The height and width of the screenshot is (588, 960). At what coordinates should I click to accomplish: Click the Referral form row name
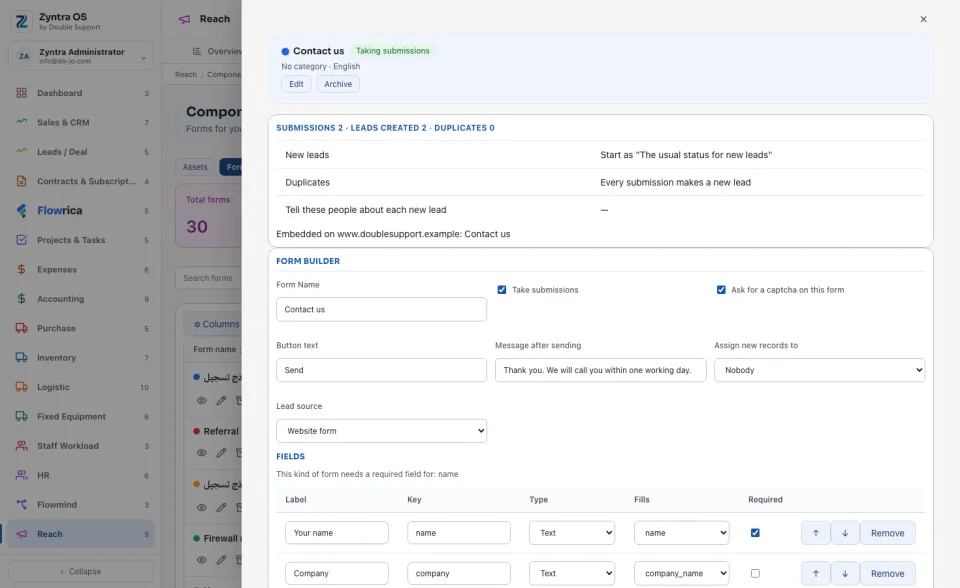point(221,431)
